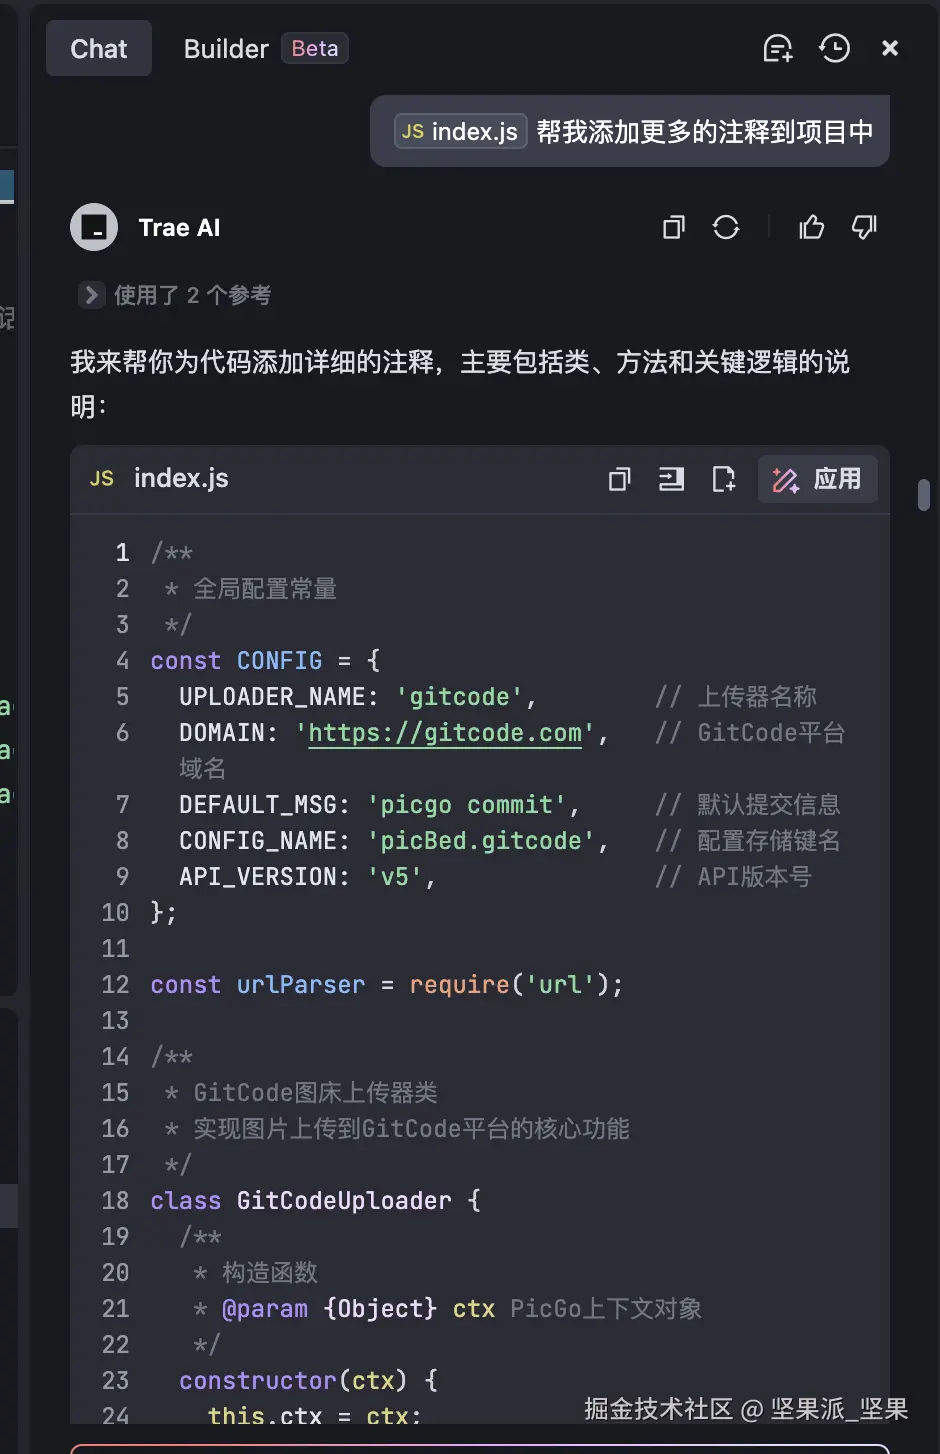Open the chat history
Screen dimensions: 940x1454
(834, 48)
